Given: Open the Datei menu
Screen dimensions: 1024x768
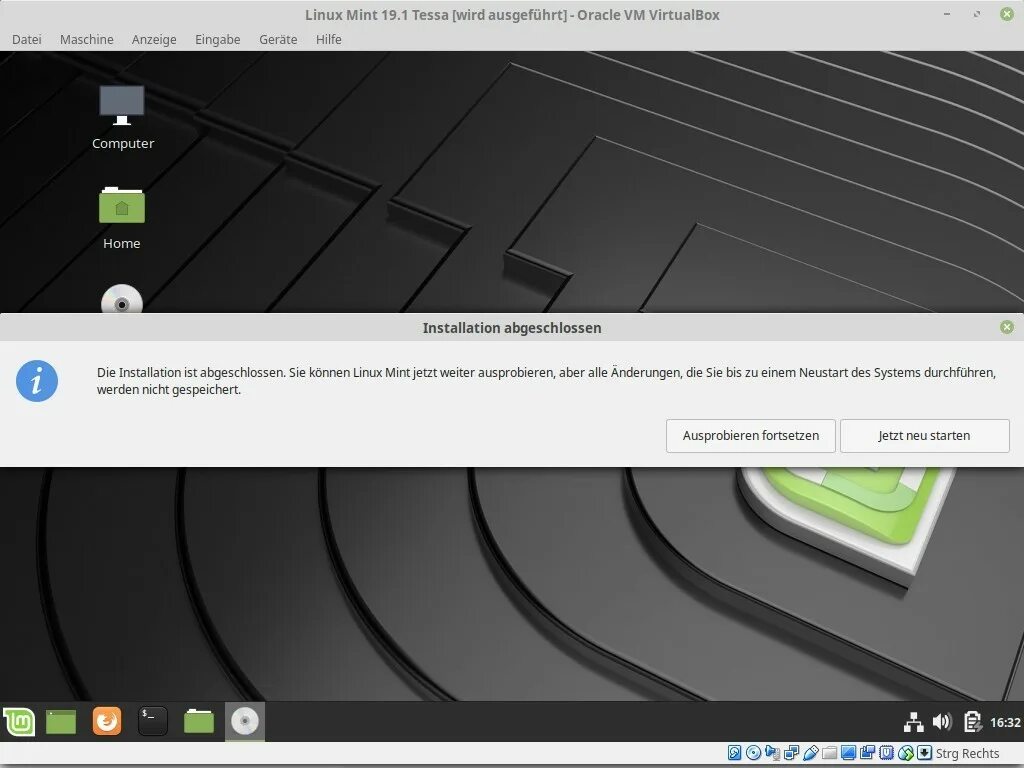Looking at the screenshot, I should pyautogui.click(x=27, y=39).
